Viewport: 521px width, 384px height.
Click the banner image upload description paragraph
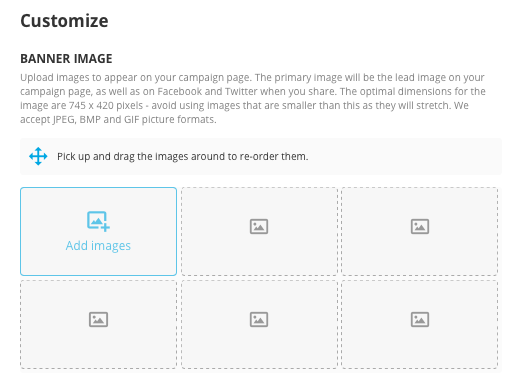[253, 98]
